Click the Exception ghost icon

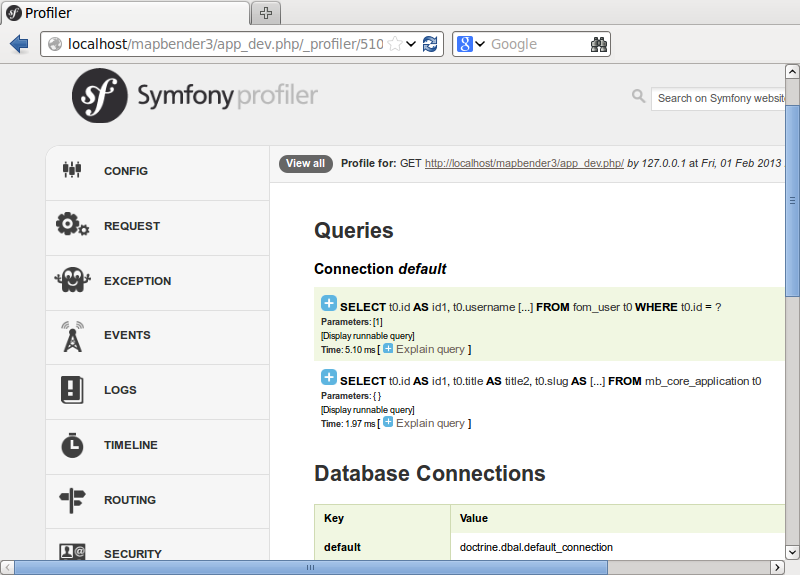coord(72,280)
